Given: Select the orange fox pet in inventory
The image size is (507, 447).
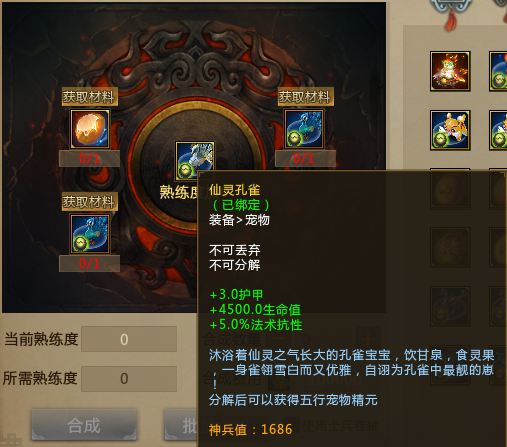Looking at the screenshot, I should coord(450,130).
